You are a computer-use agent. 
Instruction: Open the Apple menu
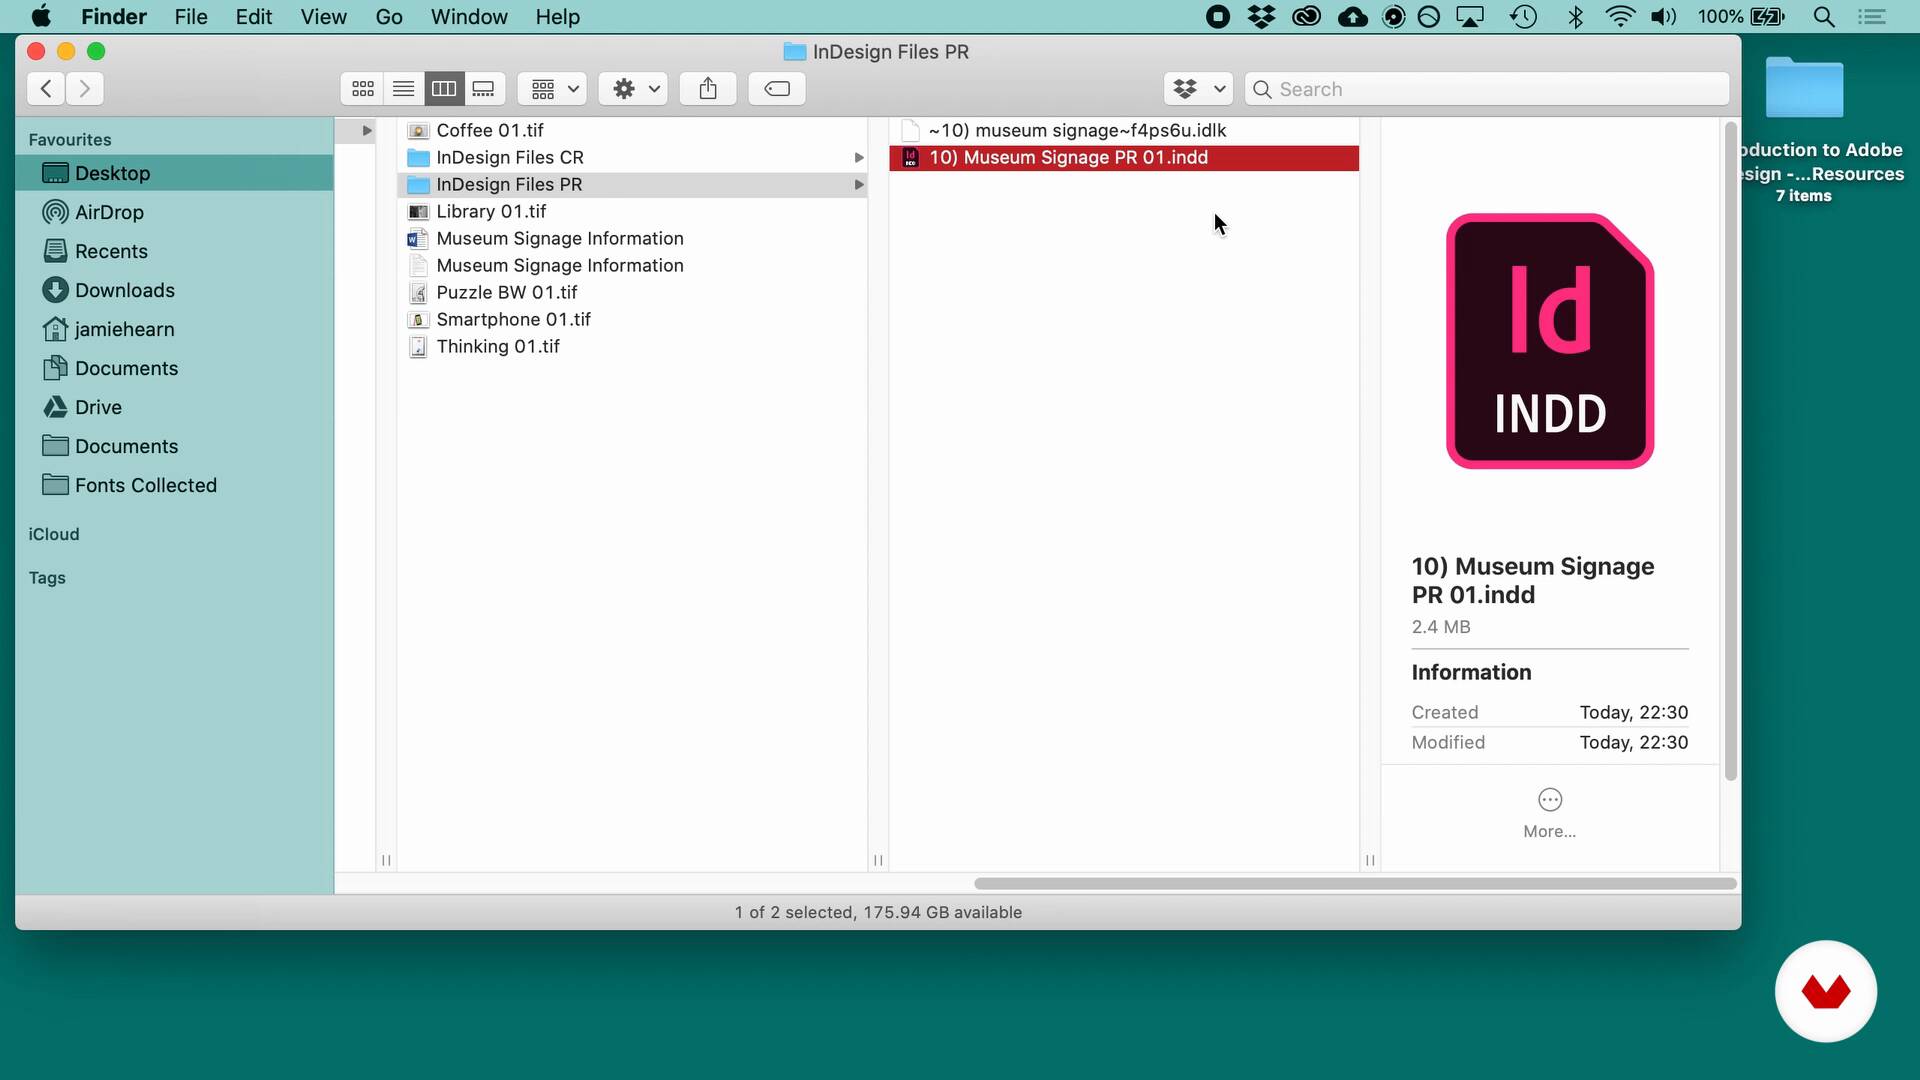(41, 17)
